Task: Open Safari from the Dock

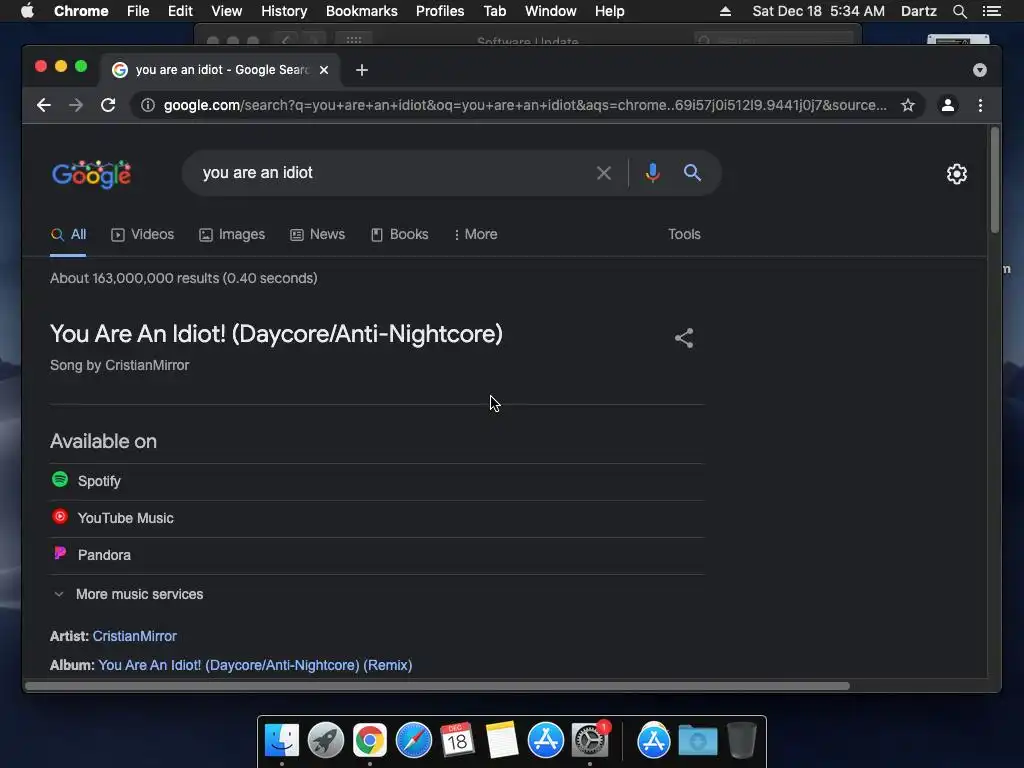Action: [413, 741]
